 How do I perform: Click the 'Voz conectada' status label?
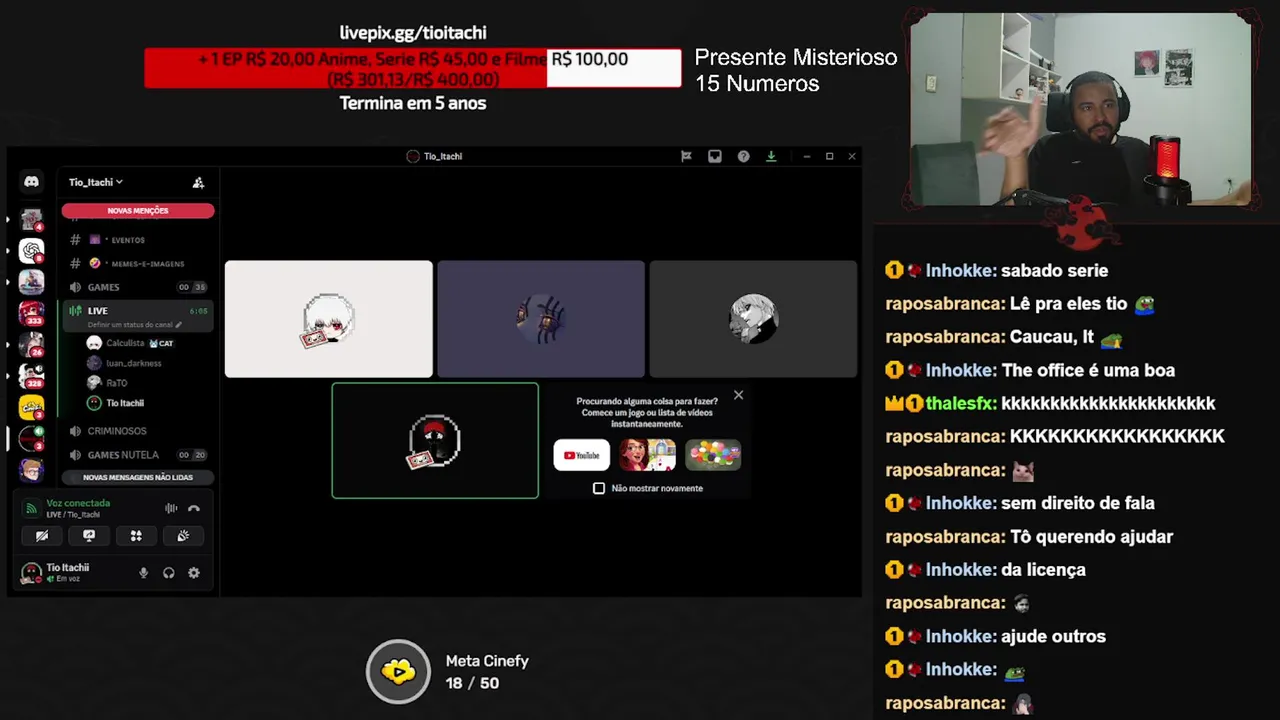pyautogui.click(x=78, y=503)
